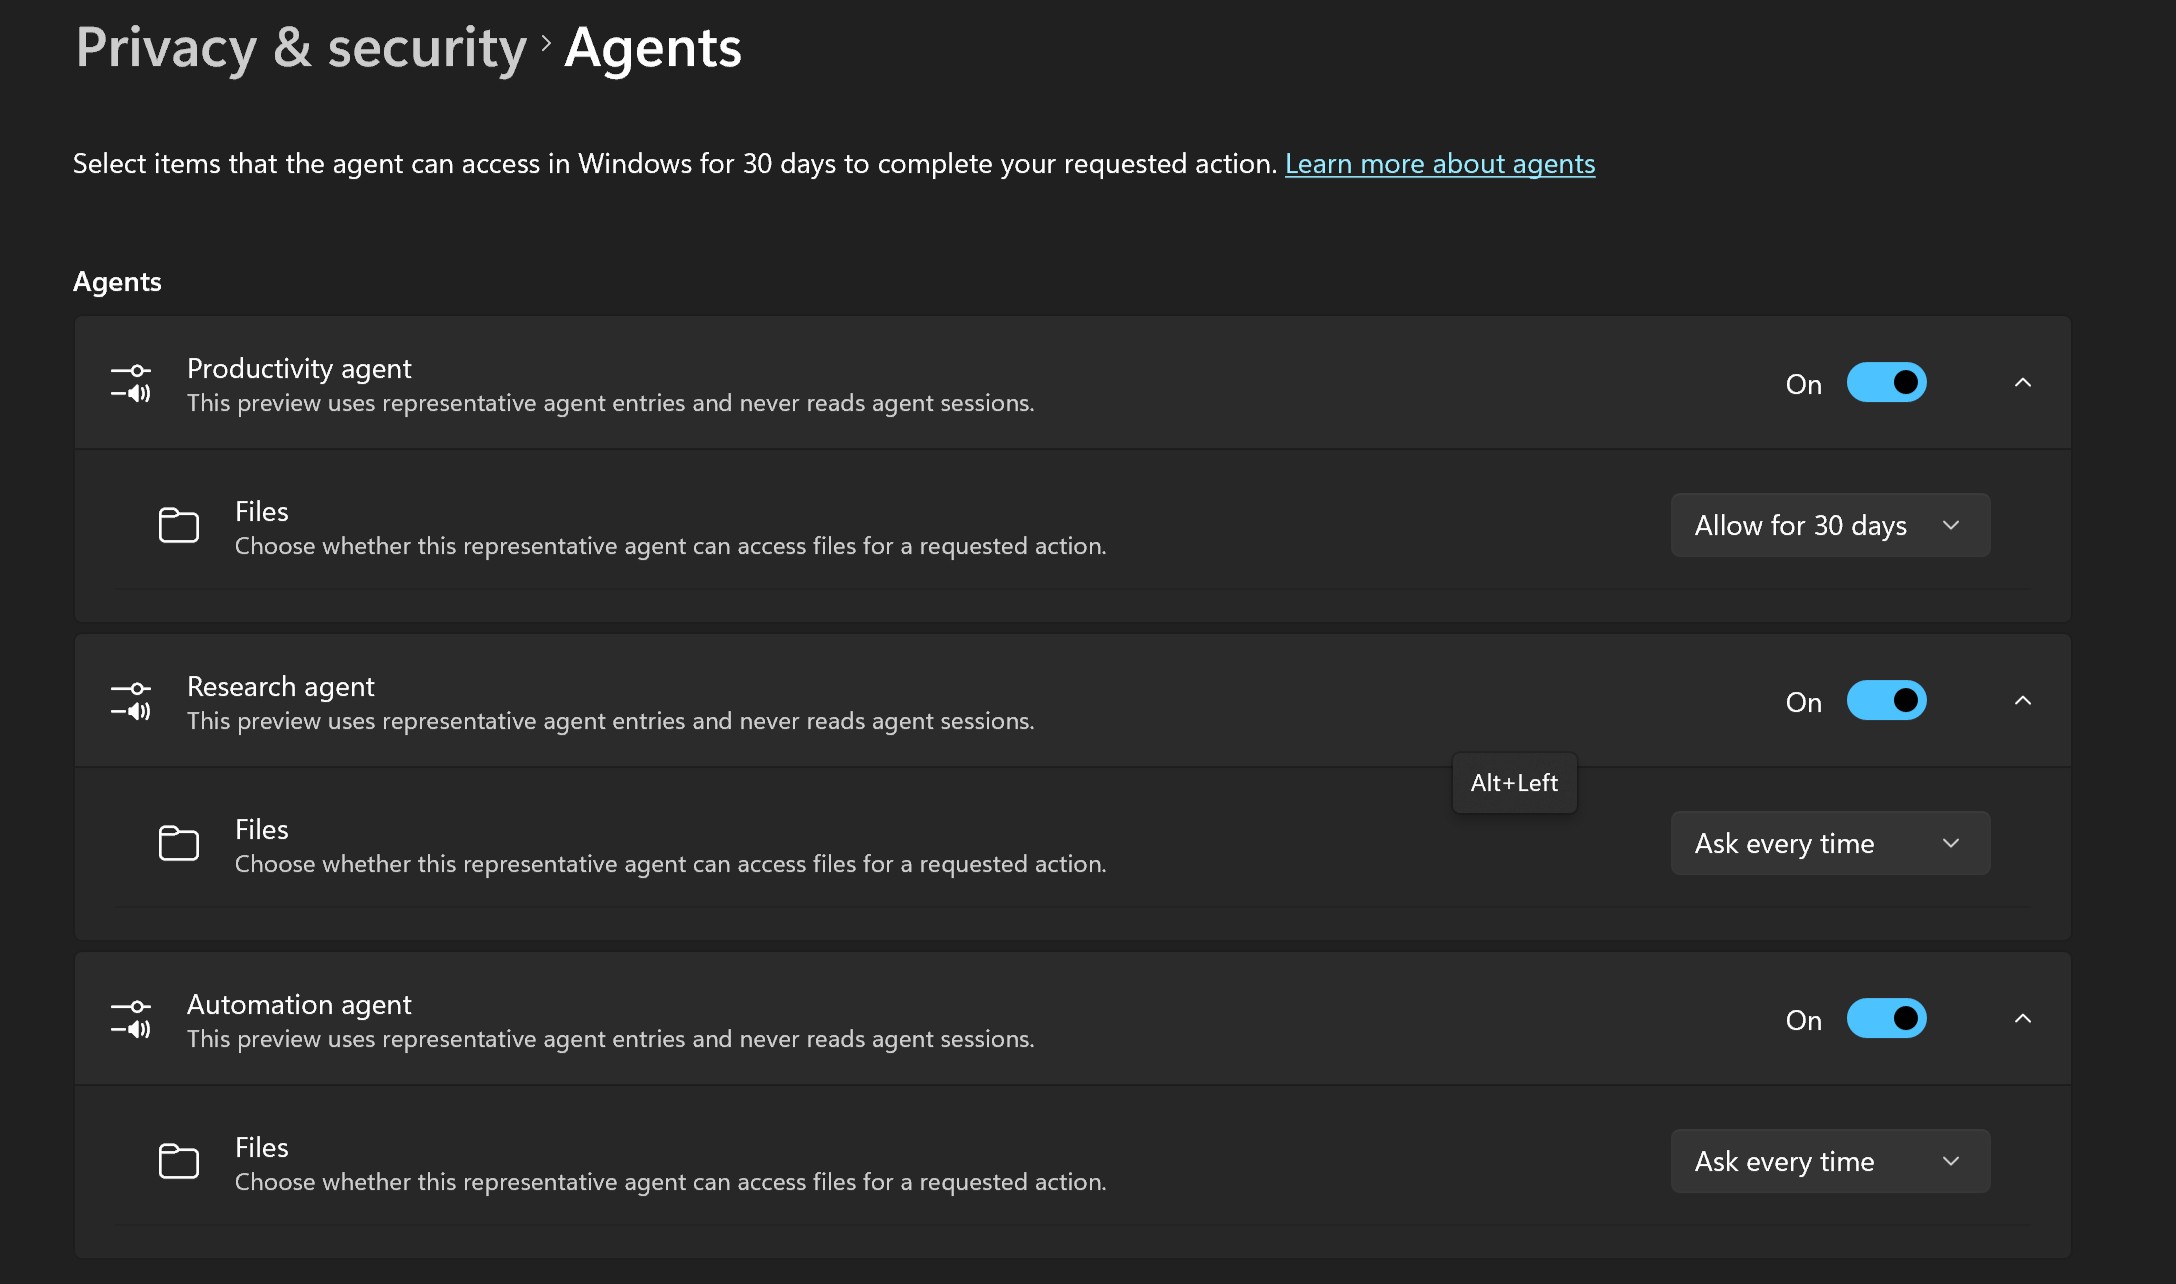Turn off the Research agent toggle
Image resolution: width=2176 pixels, height=1284 pixels.
(x=1886, y=701)
